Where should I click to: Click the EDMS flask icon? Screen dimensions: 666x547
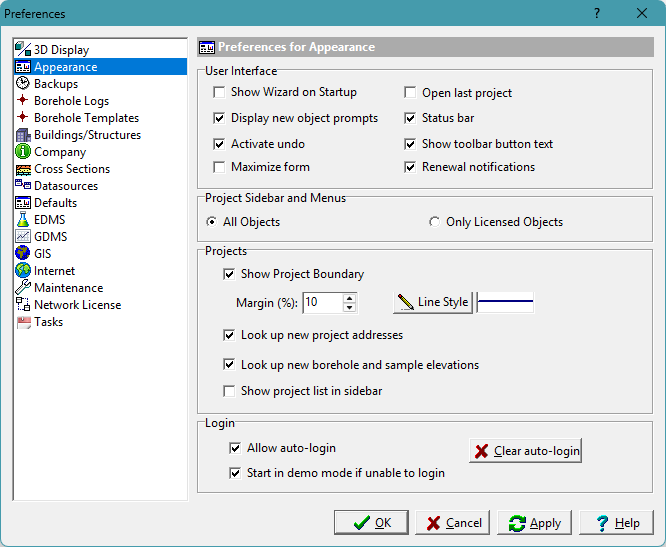coord(23,220)
